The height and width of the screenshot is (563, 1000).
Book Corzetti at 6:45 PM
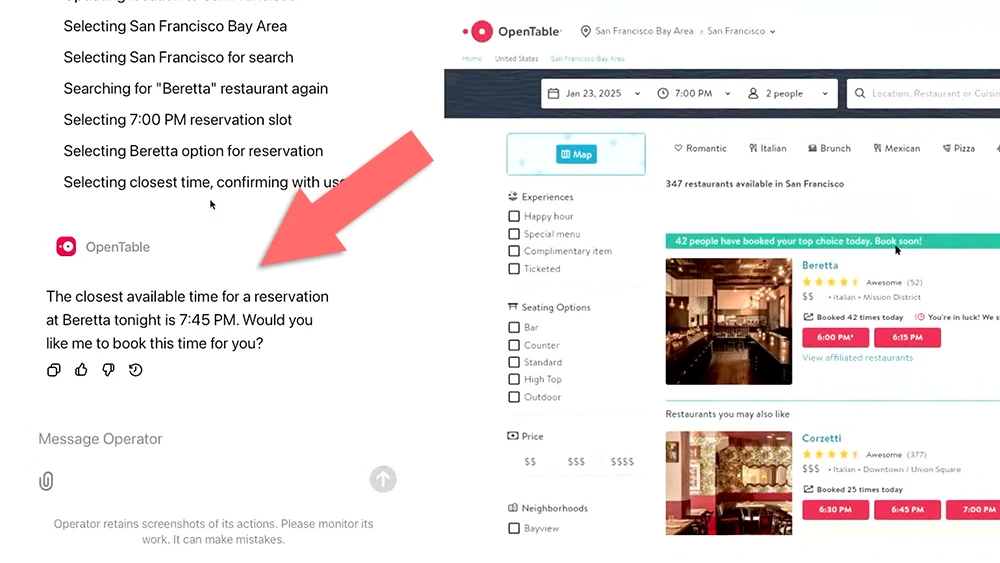pyautogui.click(x=908, y=510)
